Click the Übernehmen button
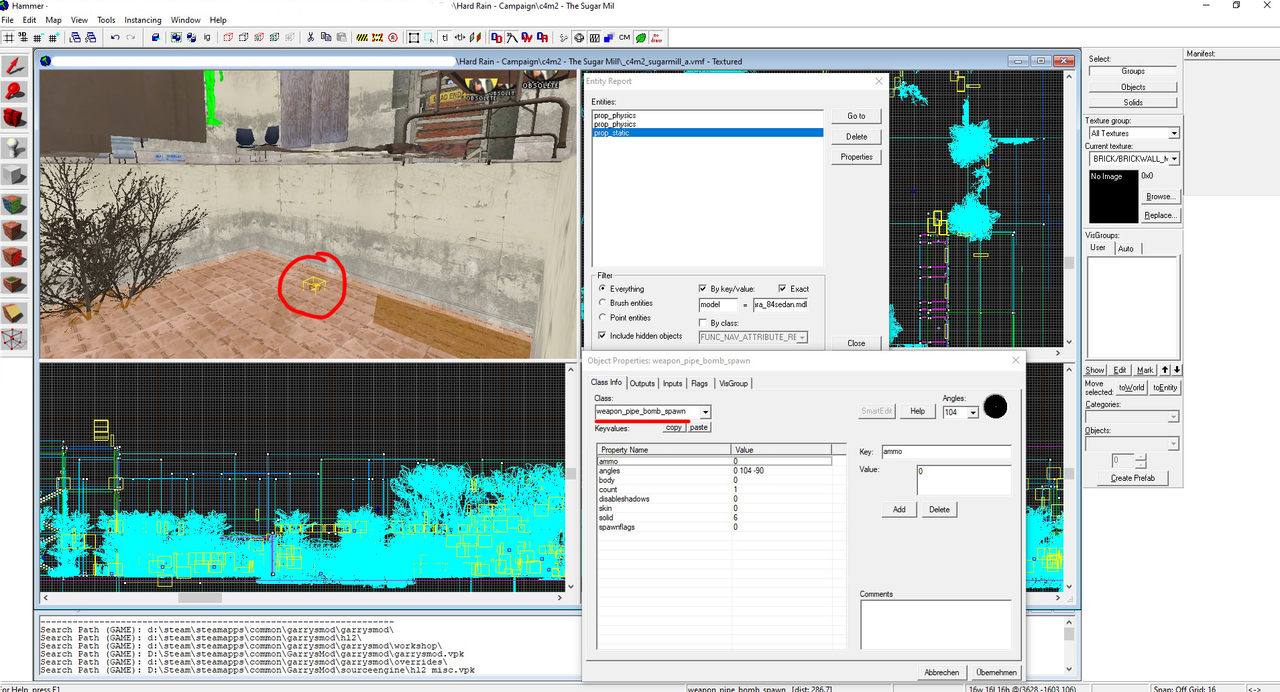The width and height of the screenshot is (1280, 692). click(x=996, y=673)
